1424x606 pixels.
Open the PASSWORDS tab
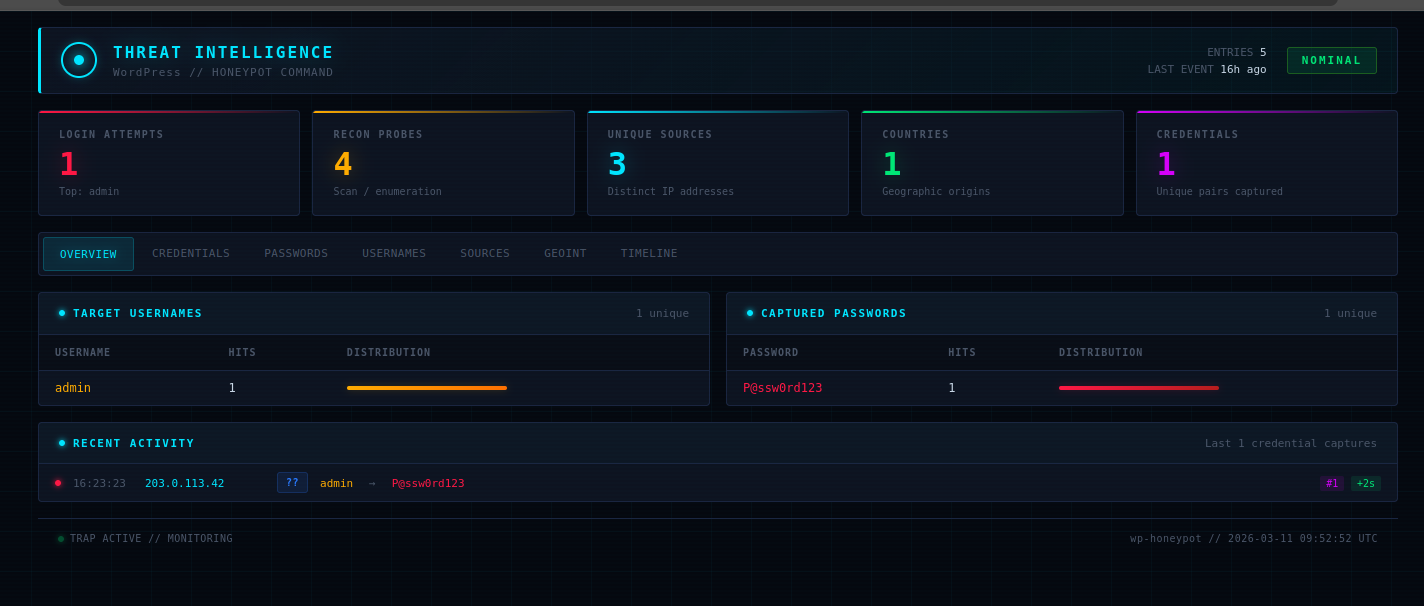[296, 253]
